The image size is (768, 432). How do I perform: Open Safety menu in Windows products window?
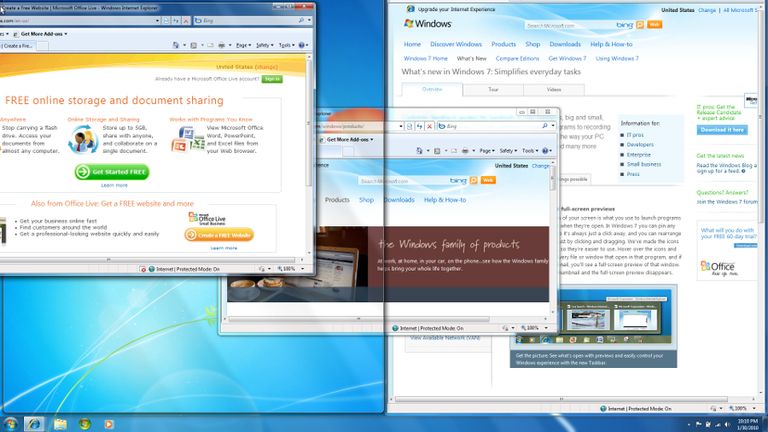508,151
